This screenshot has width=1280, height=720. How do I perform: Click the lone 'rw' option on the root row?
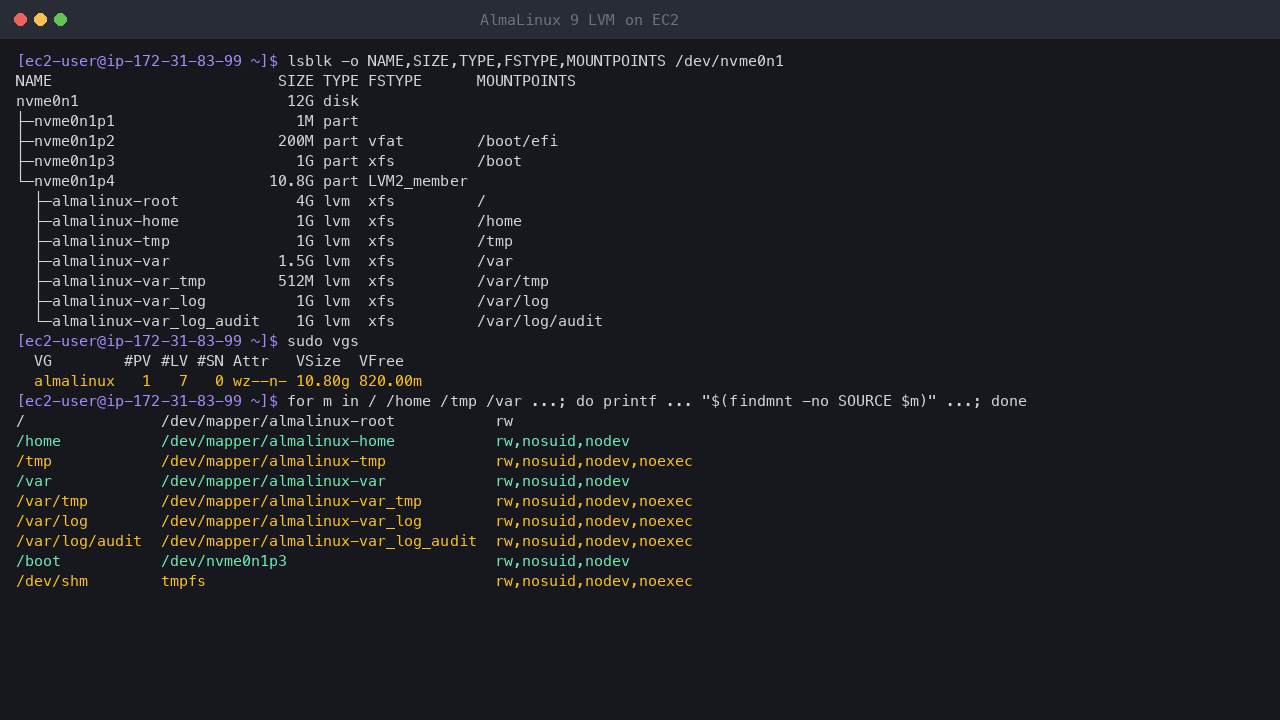504,421
